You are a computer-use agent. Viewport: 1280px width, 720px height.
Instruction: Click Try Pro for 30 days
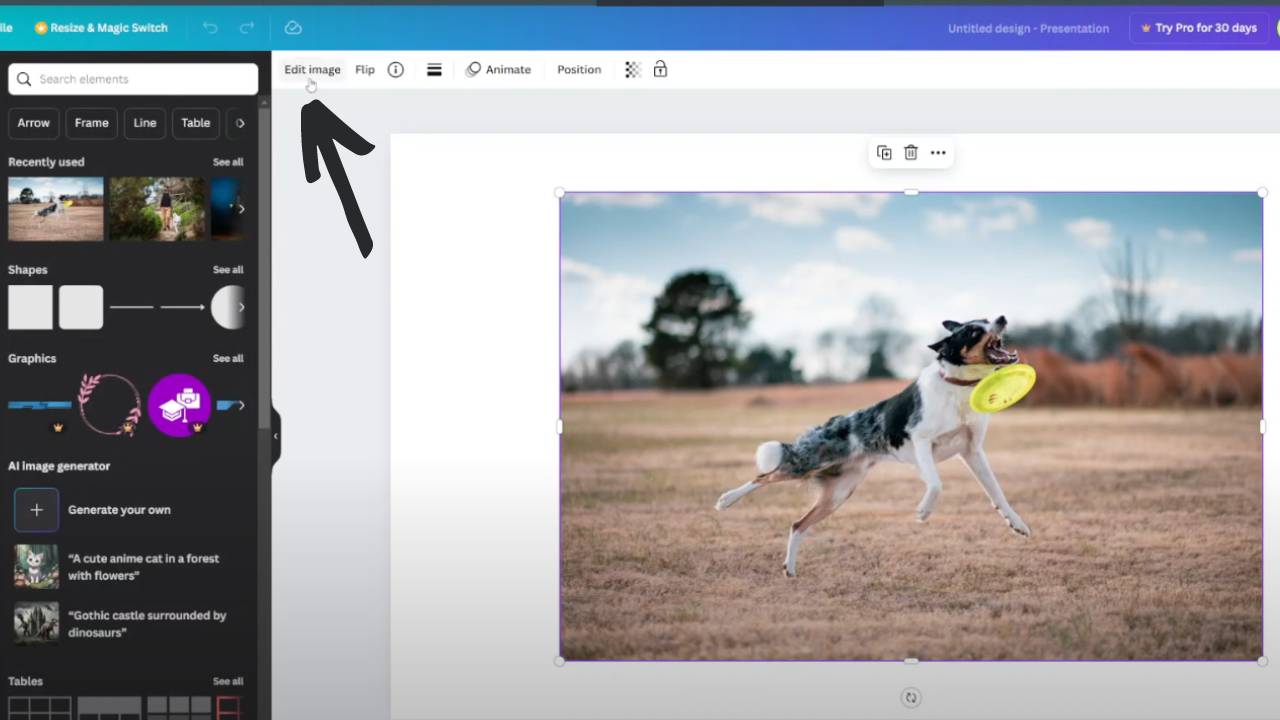[x=1198, y=28]
